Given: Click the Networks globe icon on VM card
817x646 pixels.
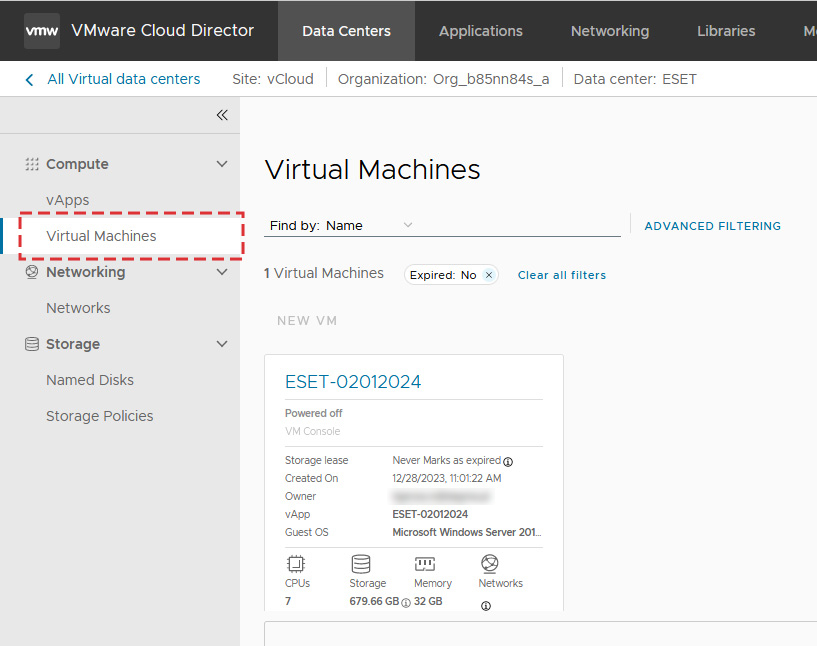Looking at the screenshot, I should click(489, 564).
